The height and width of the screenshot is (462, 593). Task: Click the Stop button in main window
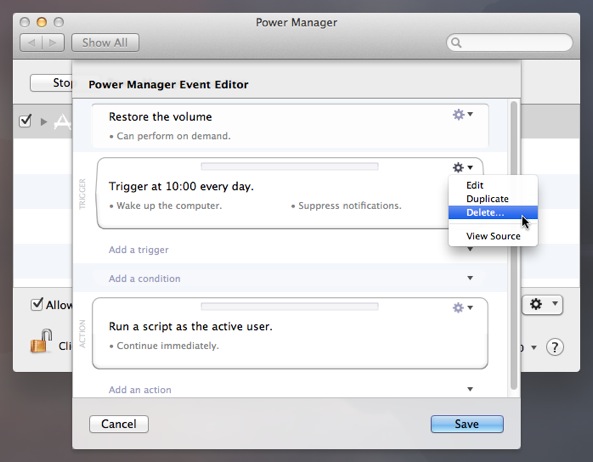[51, 83]
